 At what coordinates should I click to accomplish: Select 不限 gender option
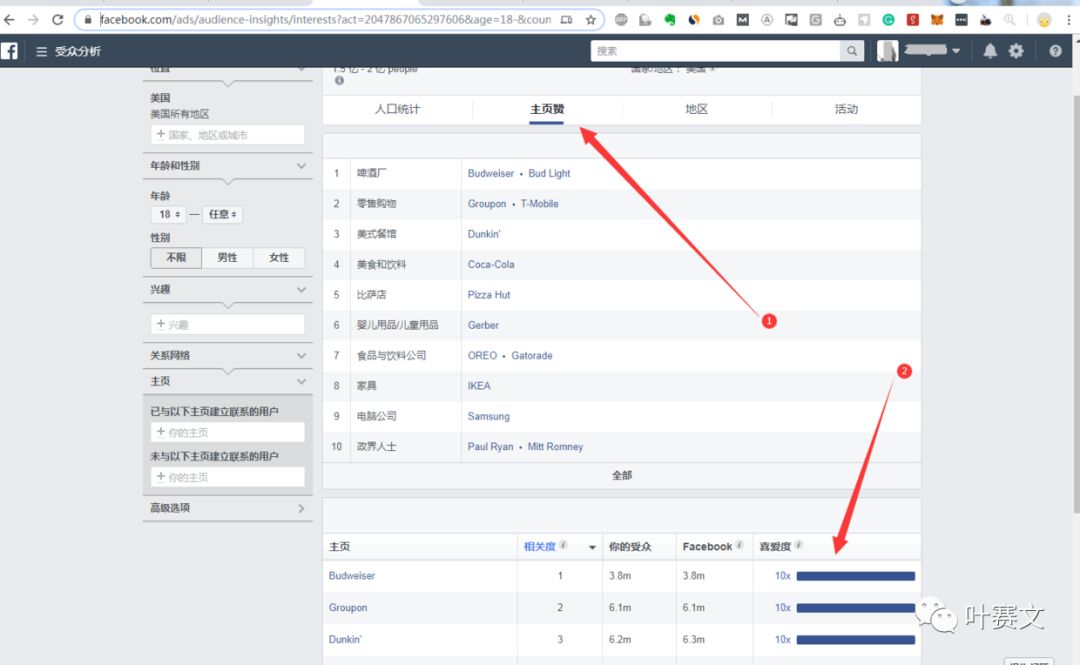pos(176,258)
